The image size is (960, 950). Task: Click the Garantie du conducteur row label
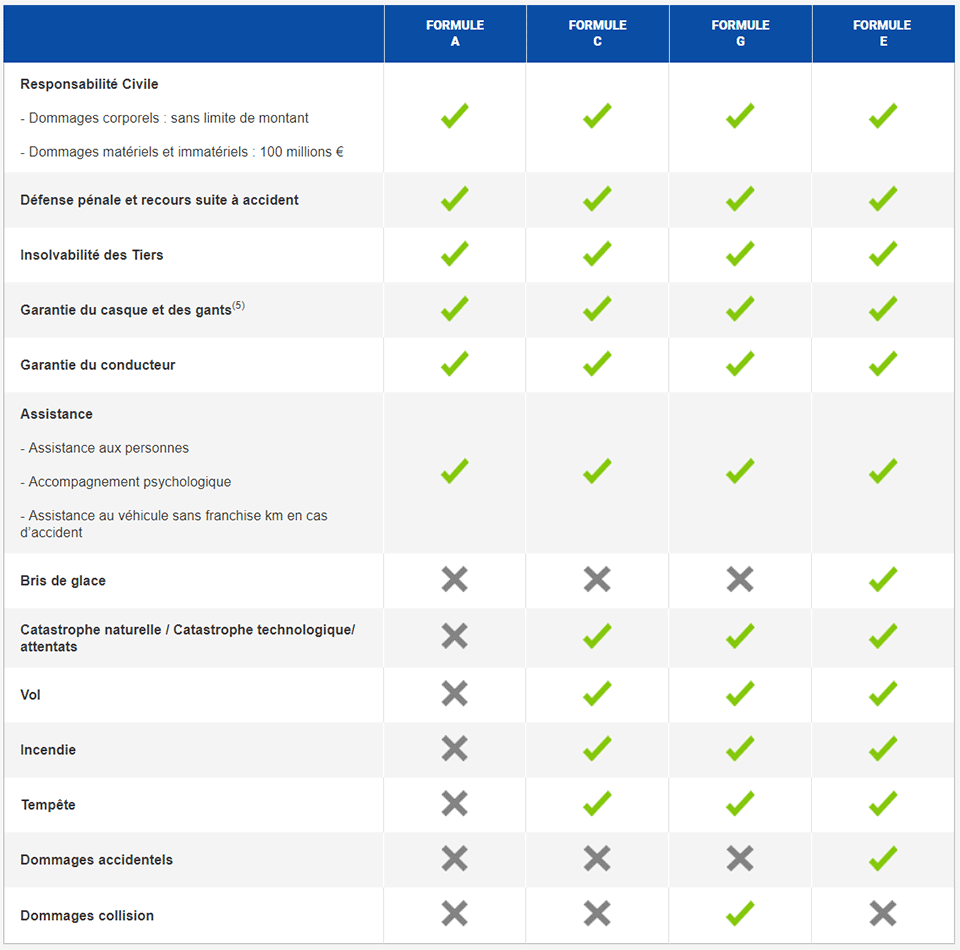coord(98,365)
